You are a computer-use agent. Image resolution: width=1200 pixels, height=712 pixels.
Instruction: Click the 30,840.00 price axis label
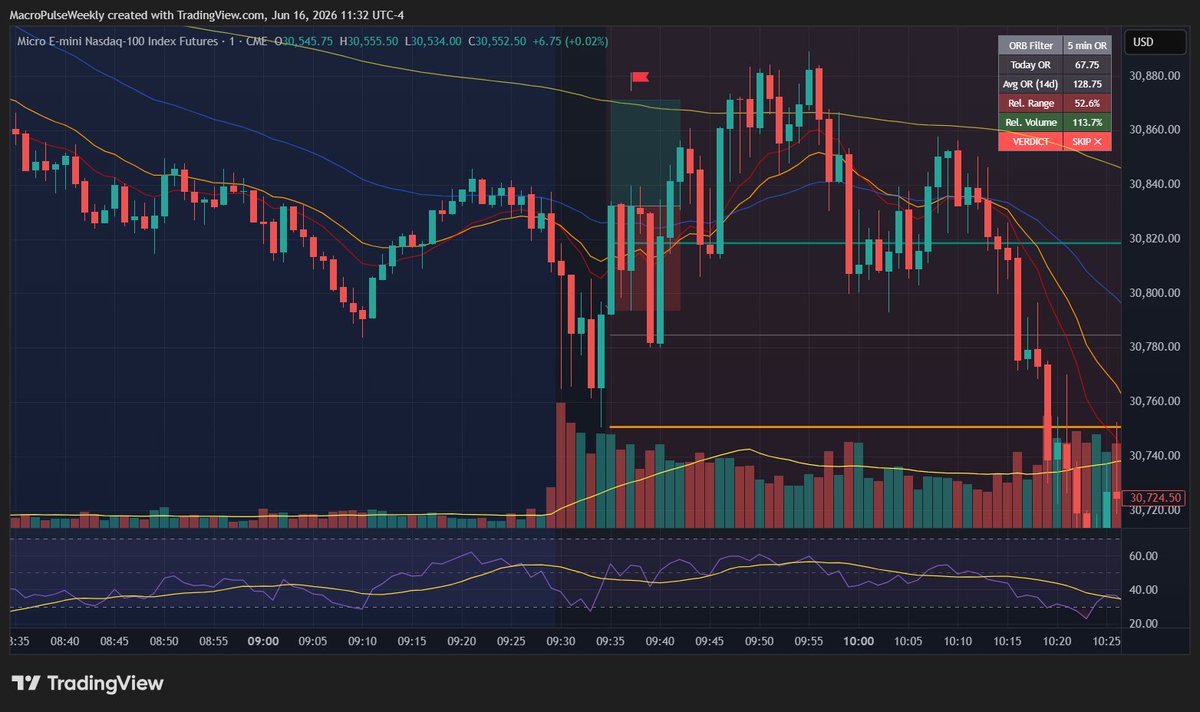point(1156,184)
